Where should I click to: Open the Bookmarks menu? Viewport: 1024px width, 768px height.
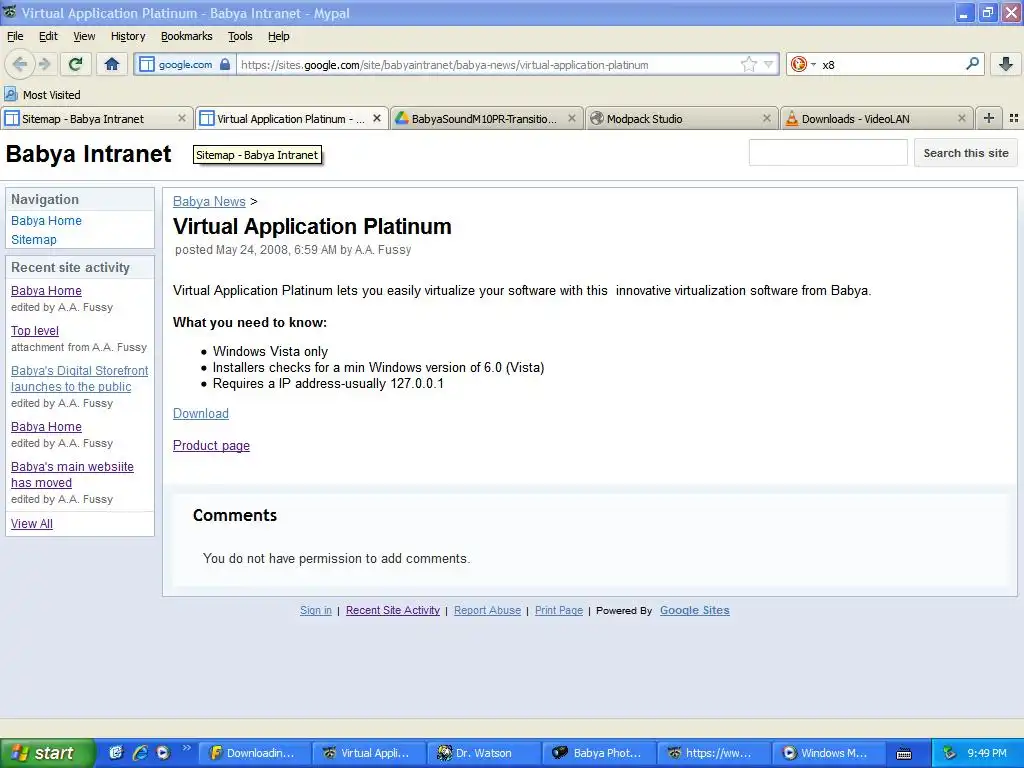click(187, 36)
